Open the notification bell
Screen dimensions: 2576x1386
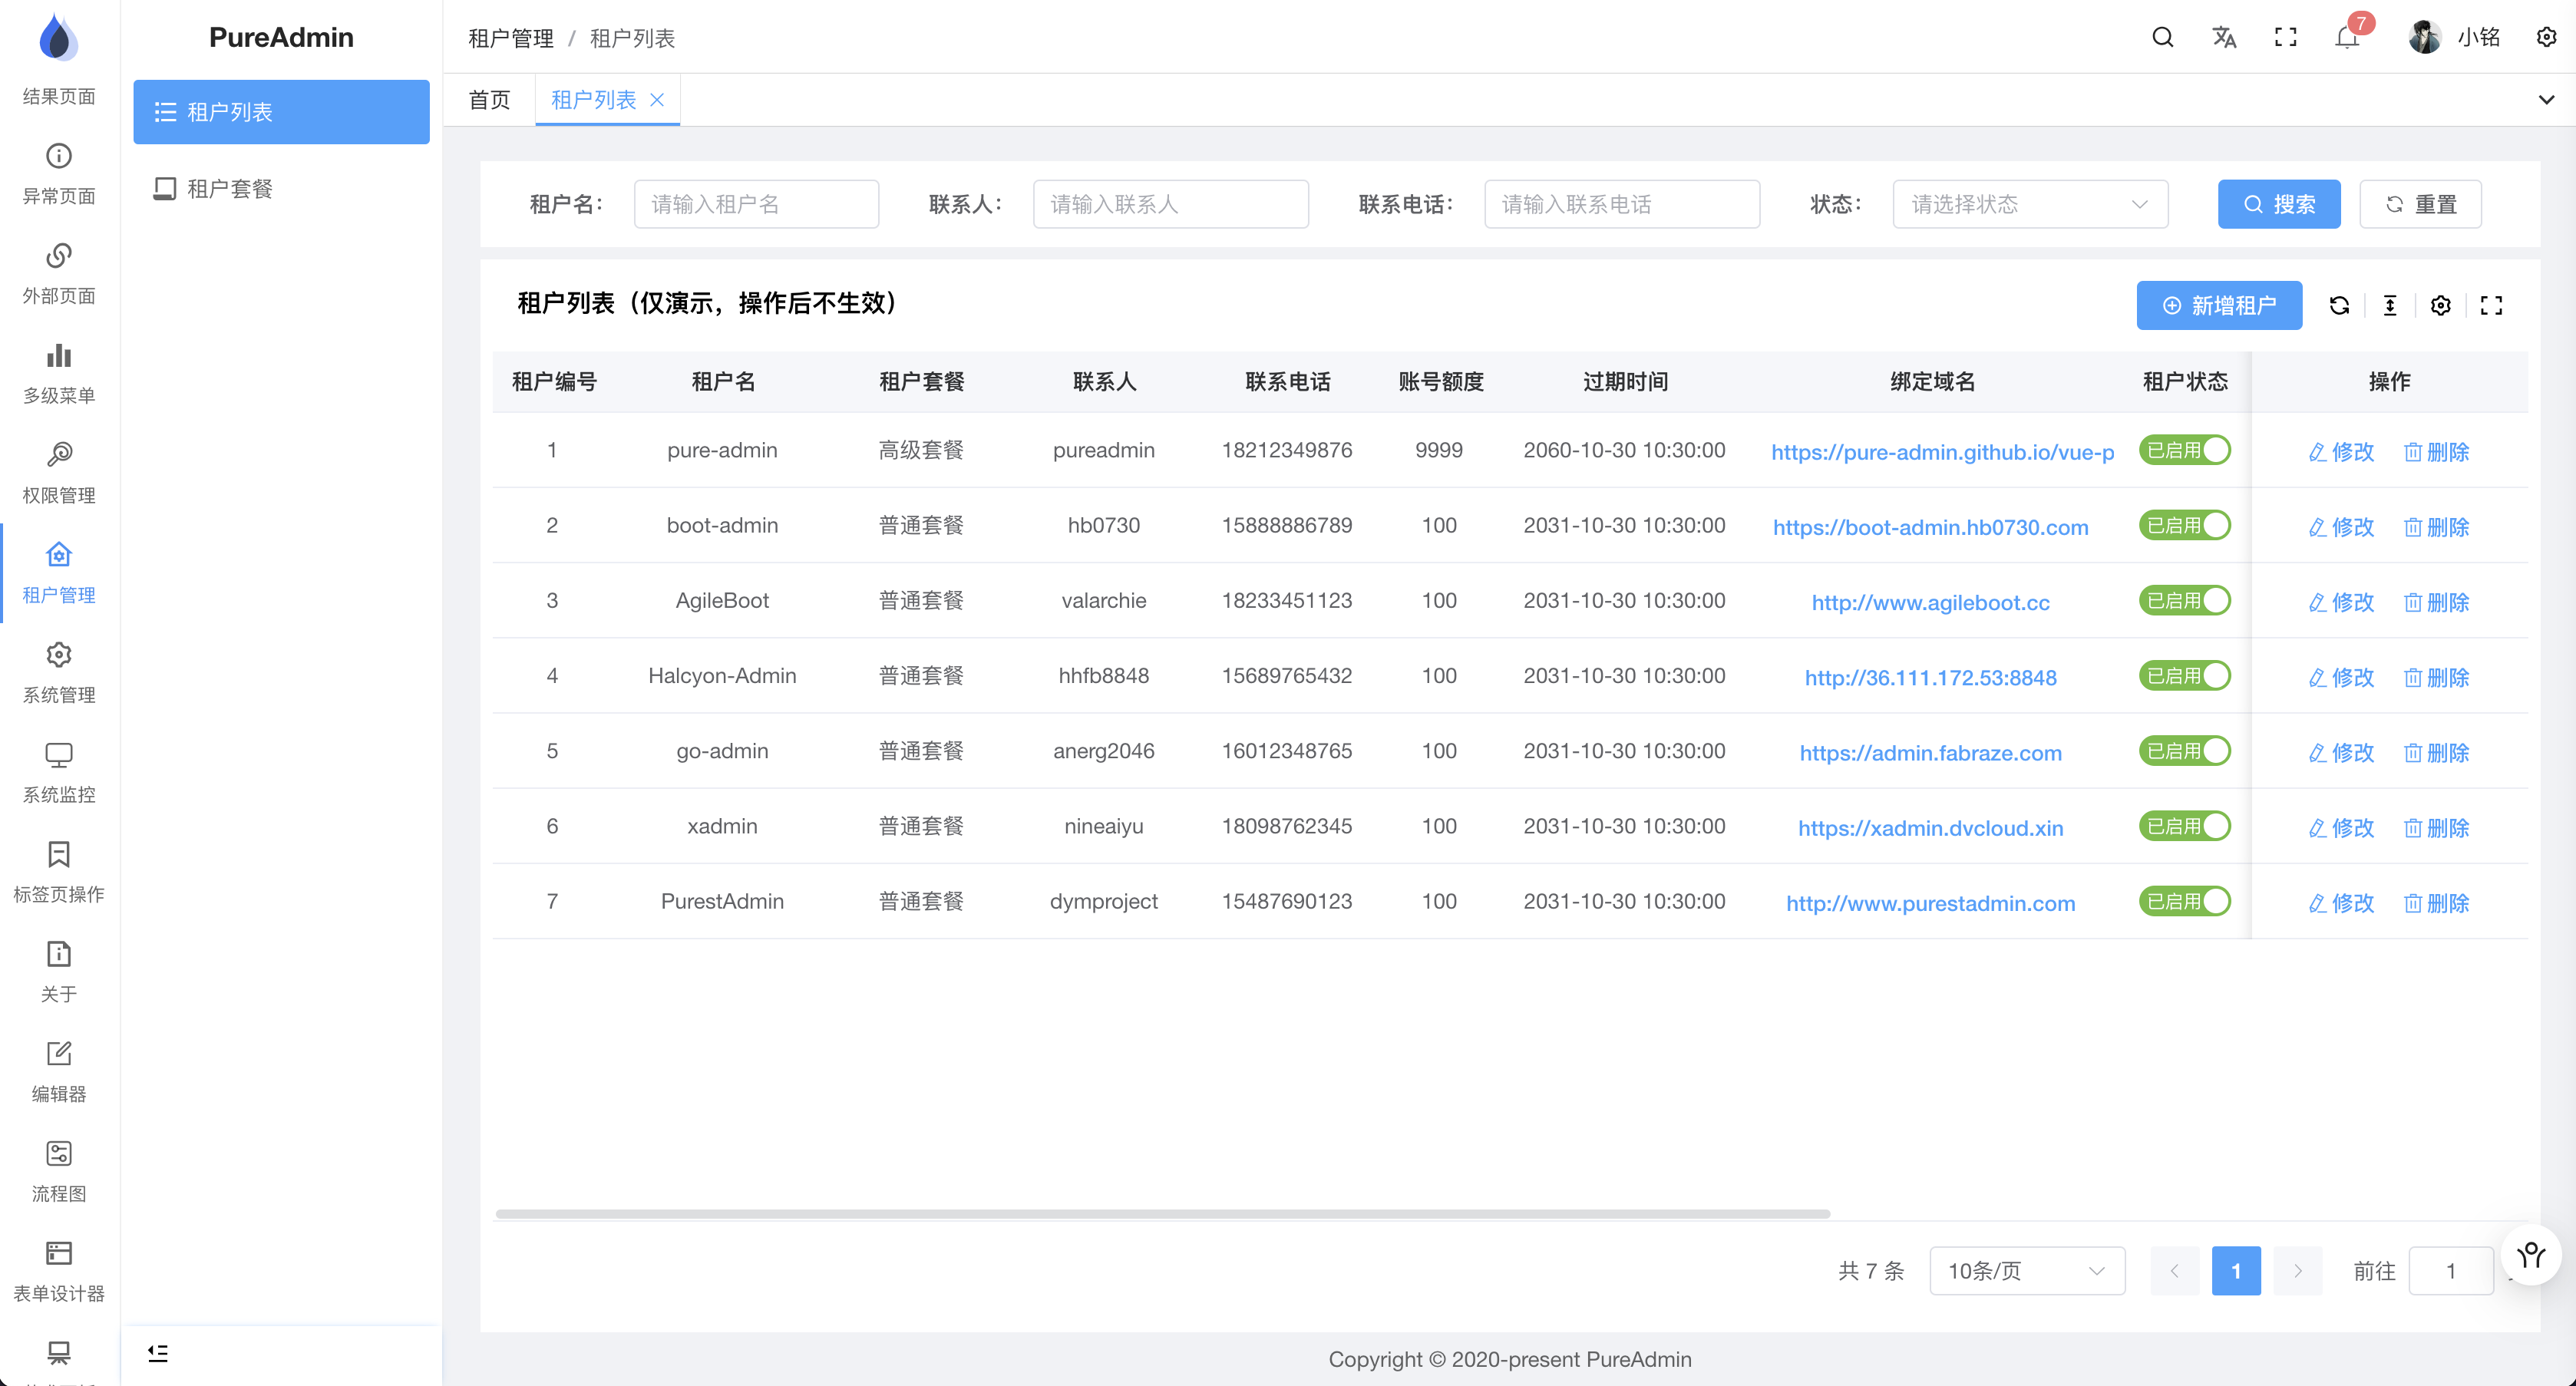point(2347,38)
